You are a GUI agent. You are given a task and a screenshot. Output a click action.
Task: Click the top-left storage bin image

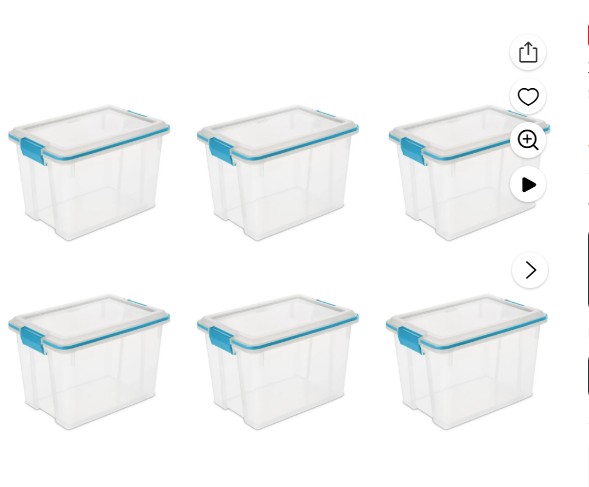pyautogui.click(x=89, y=173)
